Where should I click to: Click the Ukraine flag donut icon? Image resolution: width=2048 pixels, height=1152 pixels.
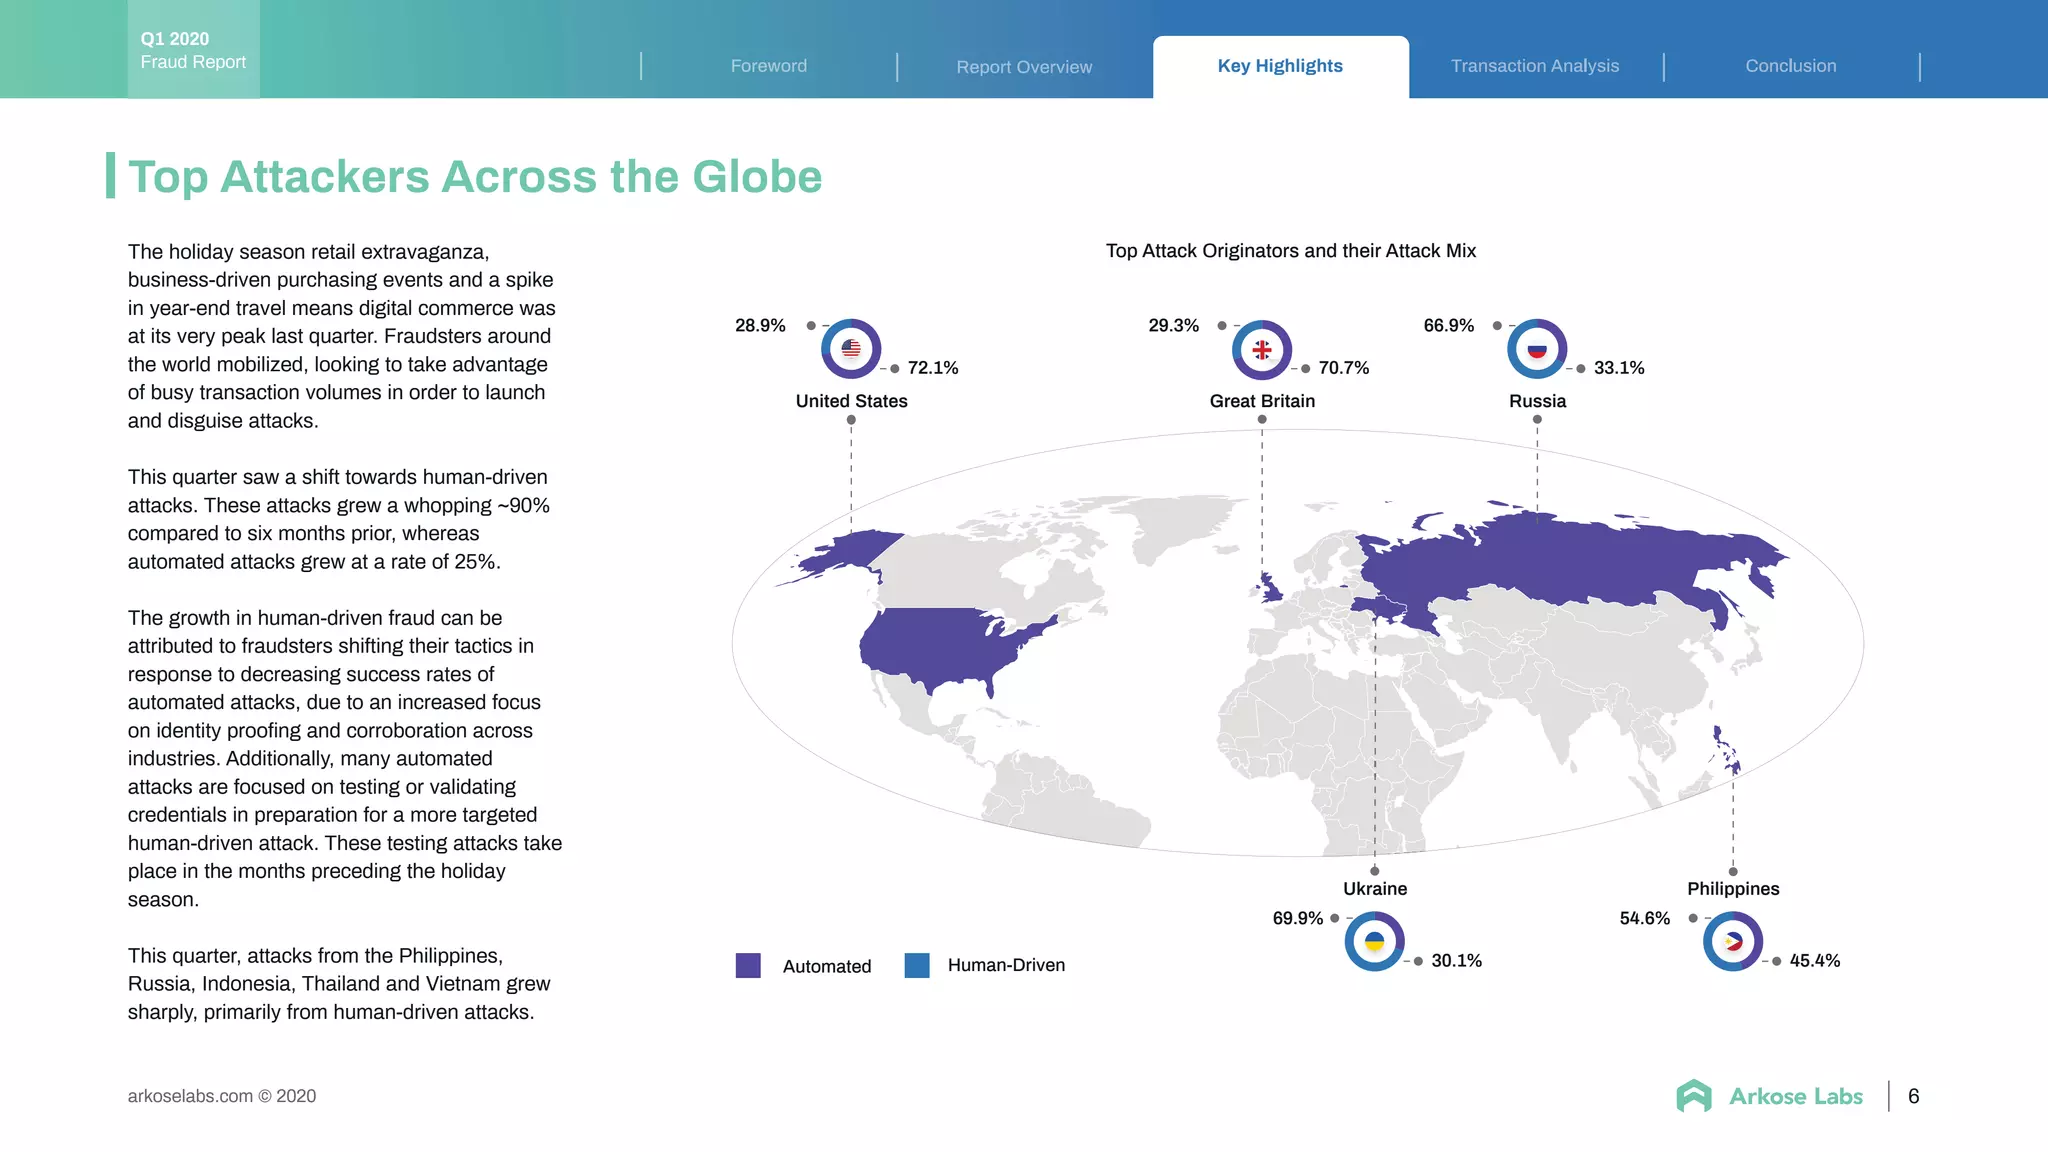pos(1374,941)
